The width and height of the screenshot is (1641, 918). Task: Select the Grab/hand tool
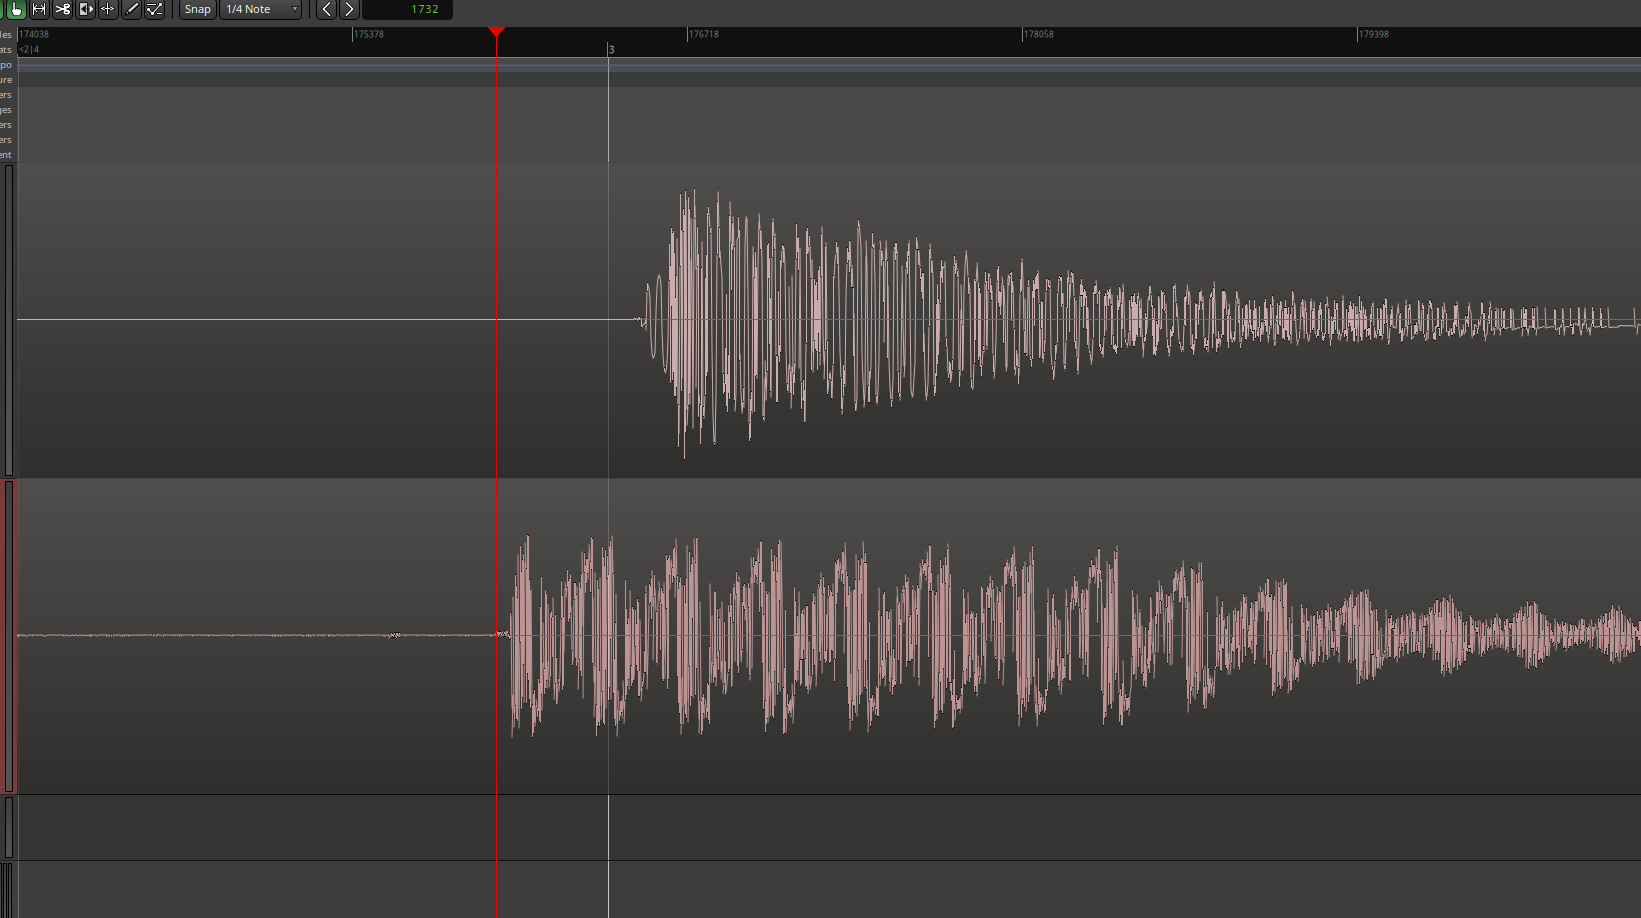click(16, 9)
